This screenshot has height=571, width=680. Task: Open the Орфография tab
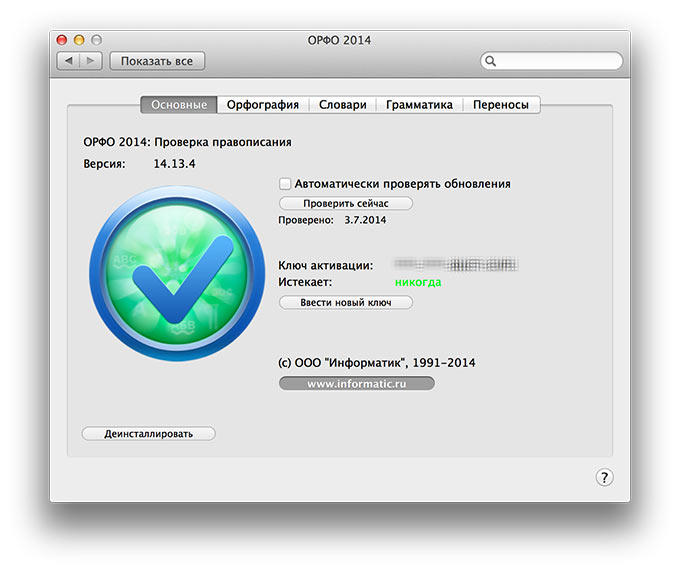pyautogui.click(x=263, y=104)
